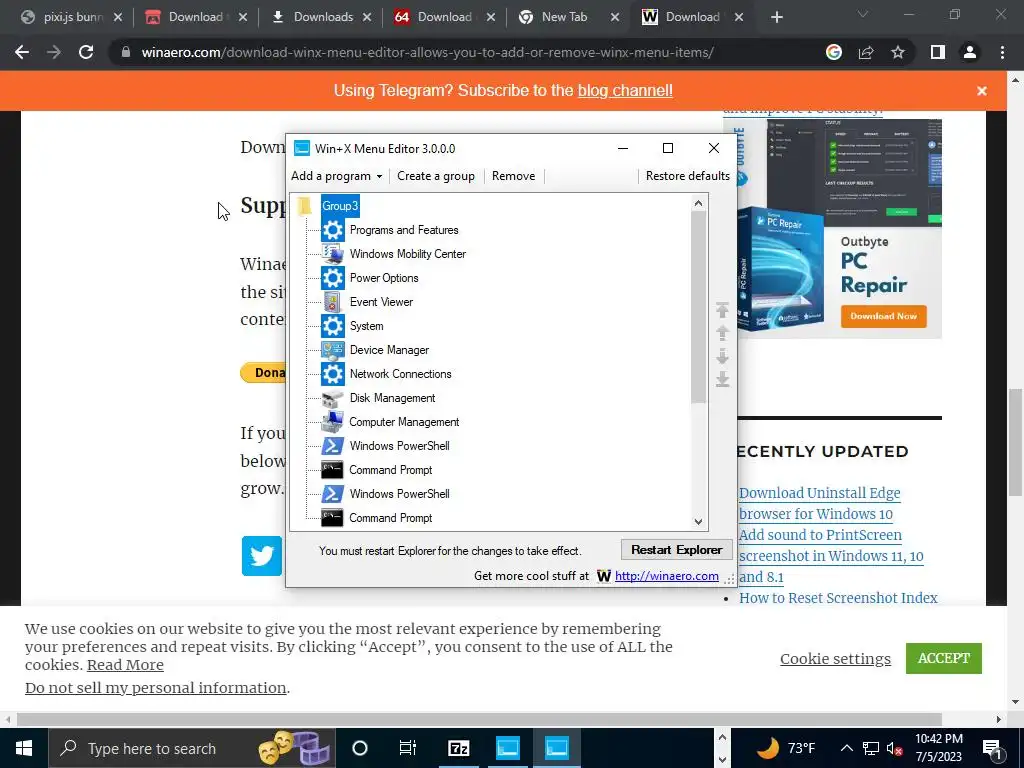This screenshot has height=768, width=1024.
Task: Open the http://winaero.com link
Action: (x=667, y=576)
